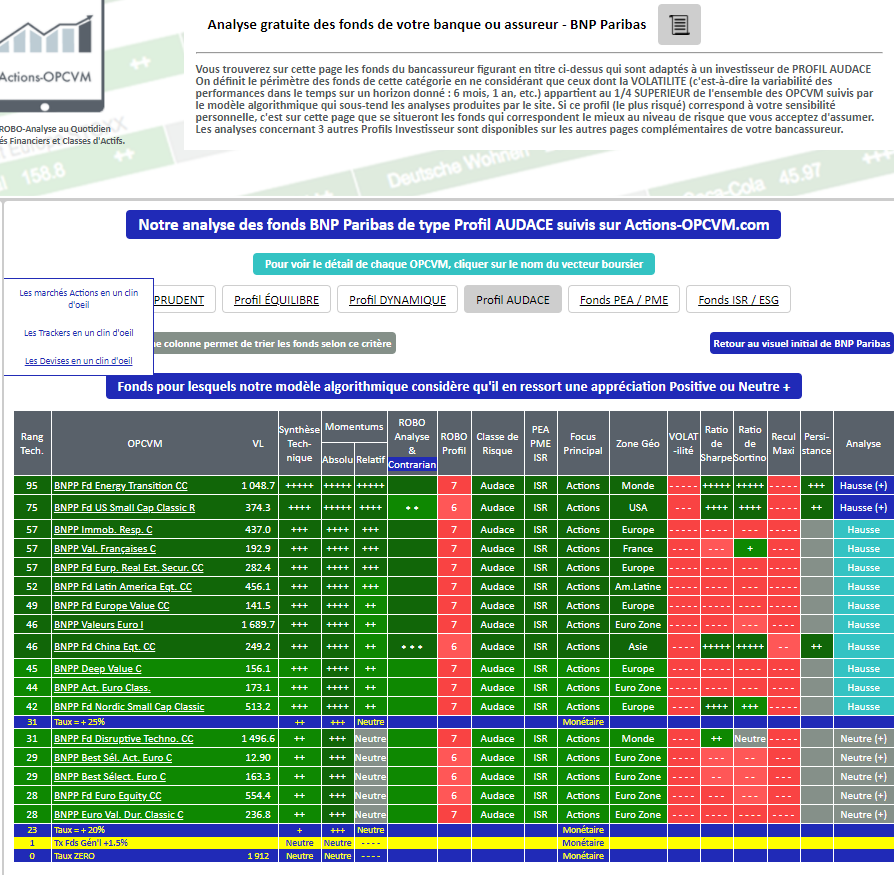Image resolution: width=894 pixels, height=875 pixels.
Task: Sort by Classe de Risque column
Action: [x=497, y=443]
